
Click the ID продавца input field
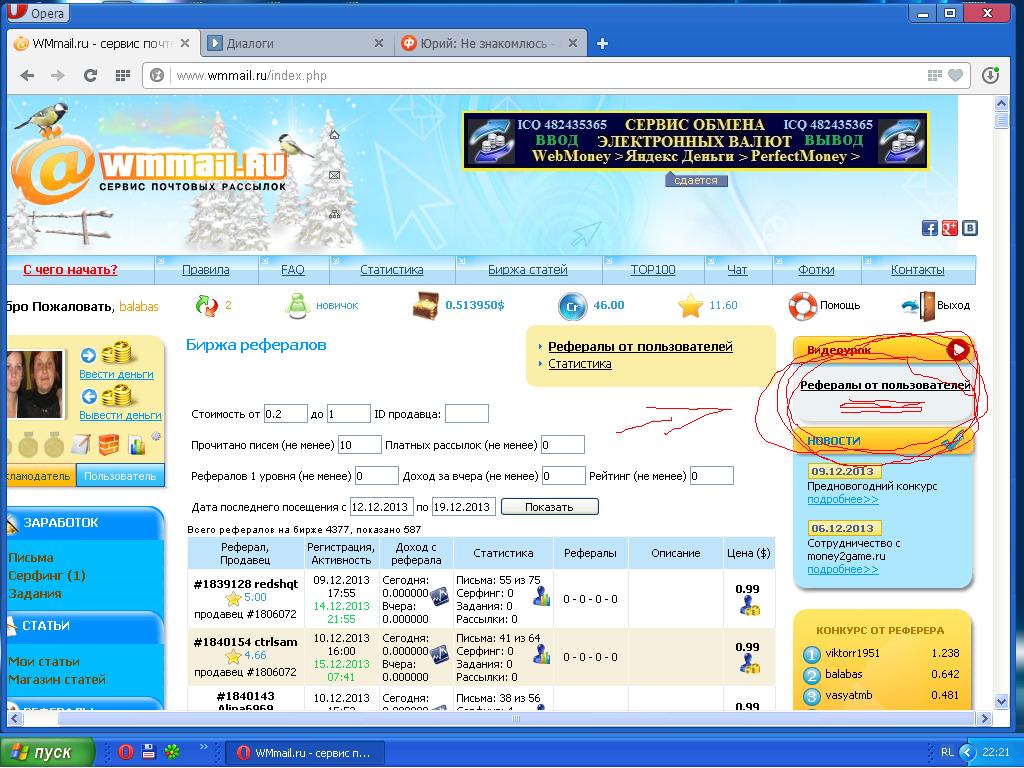[x=466, y=413]
